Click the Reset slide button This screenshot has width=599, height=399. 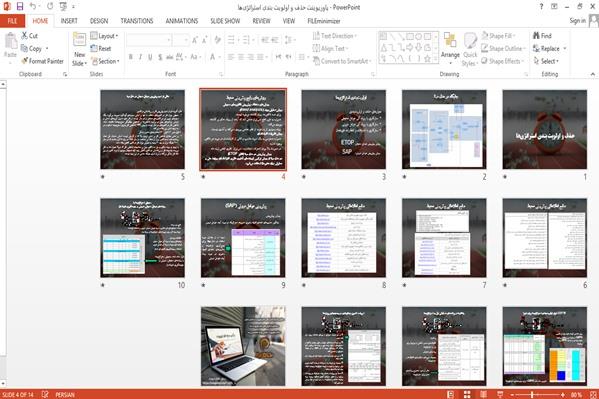(x=101, y=49)
